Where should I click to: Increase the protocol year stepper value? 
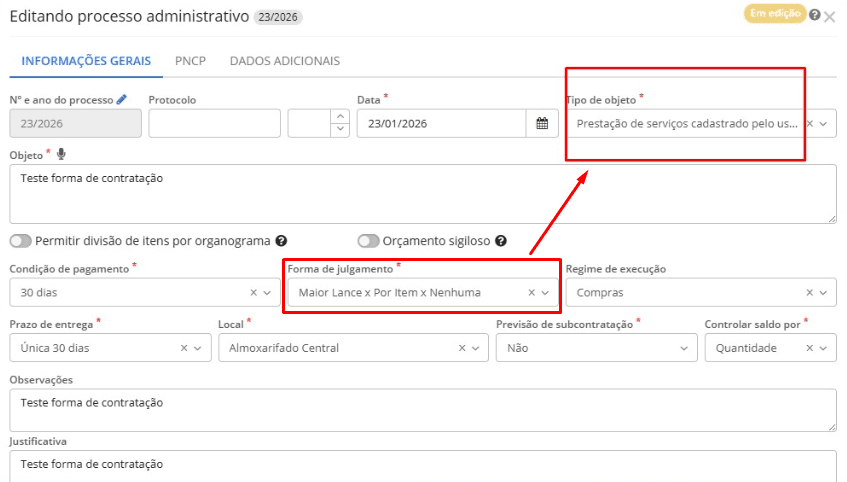click(x=340, y=117)
